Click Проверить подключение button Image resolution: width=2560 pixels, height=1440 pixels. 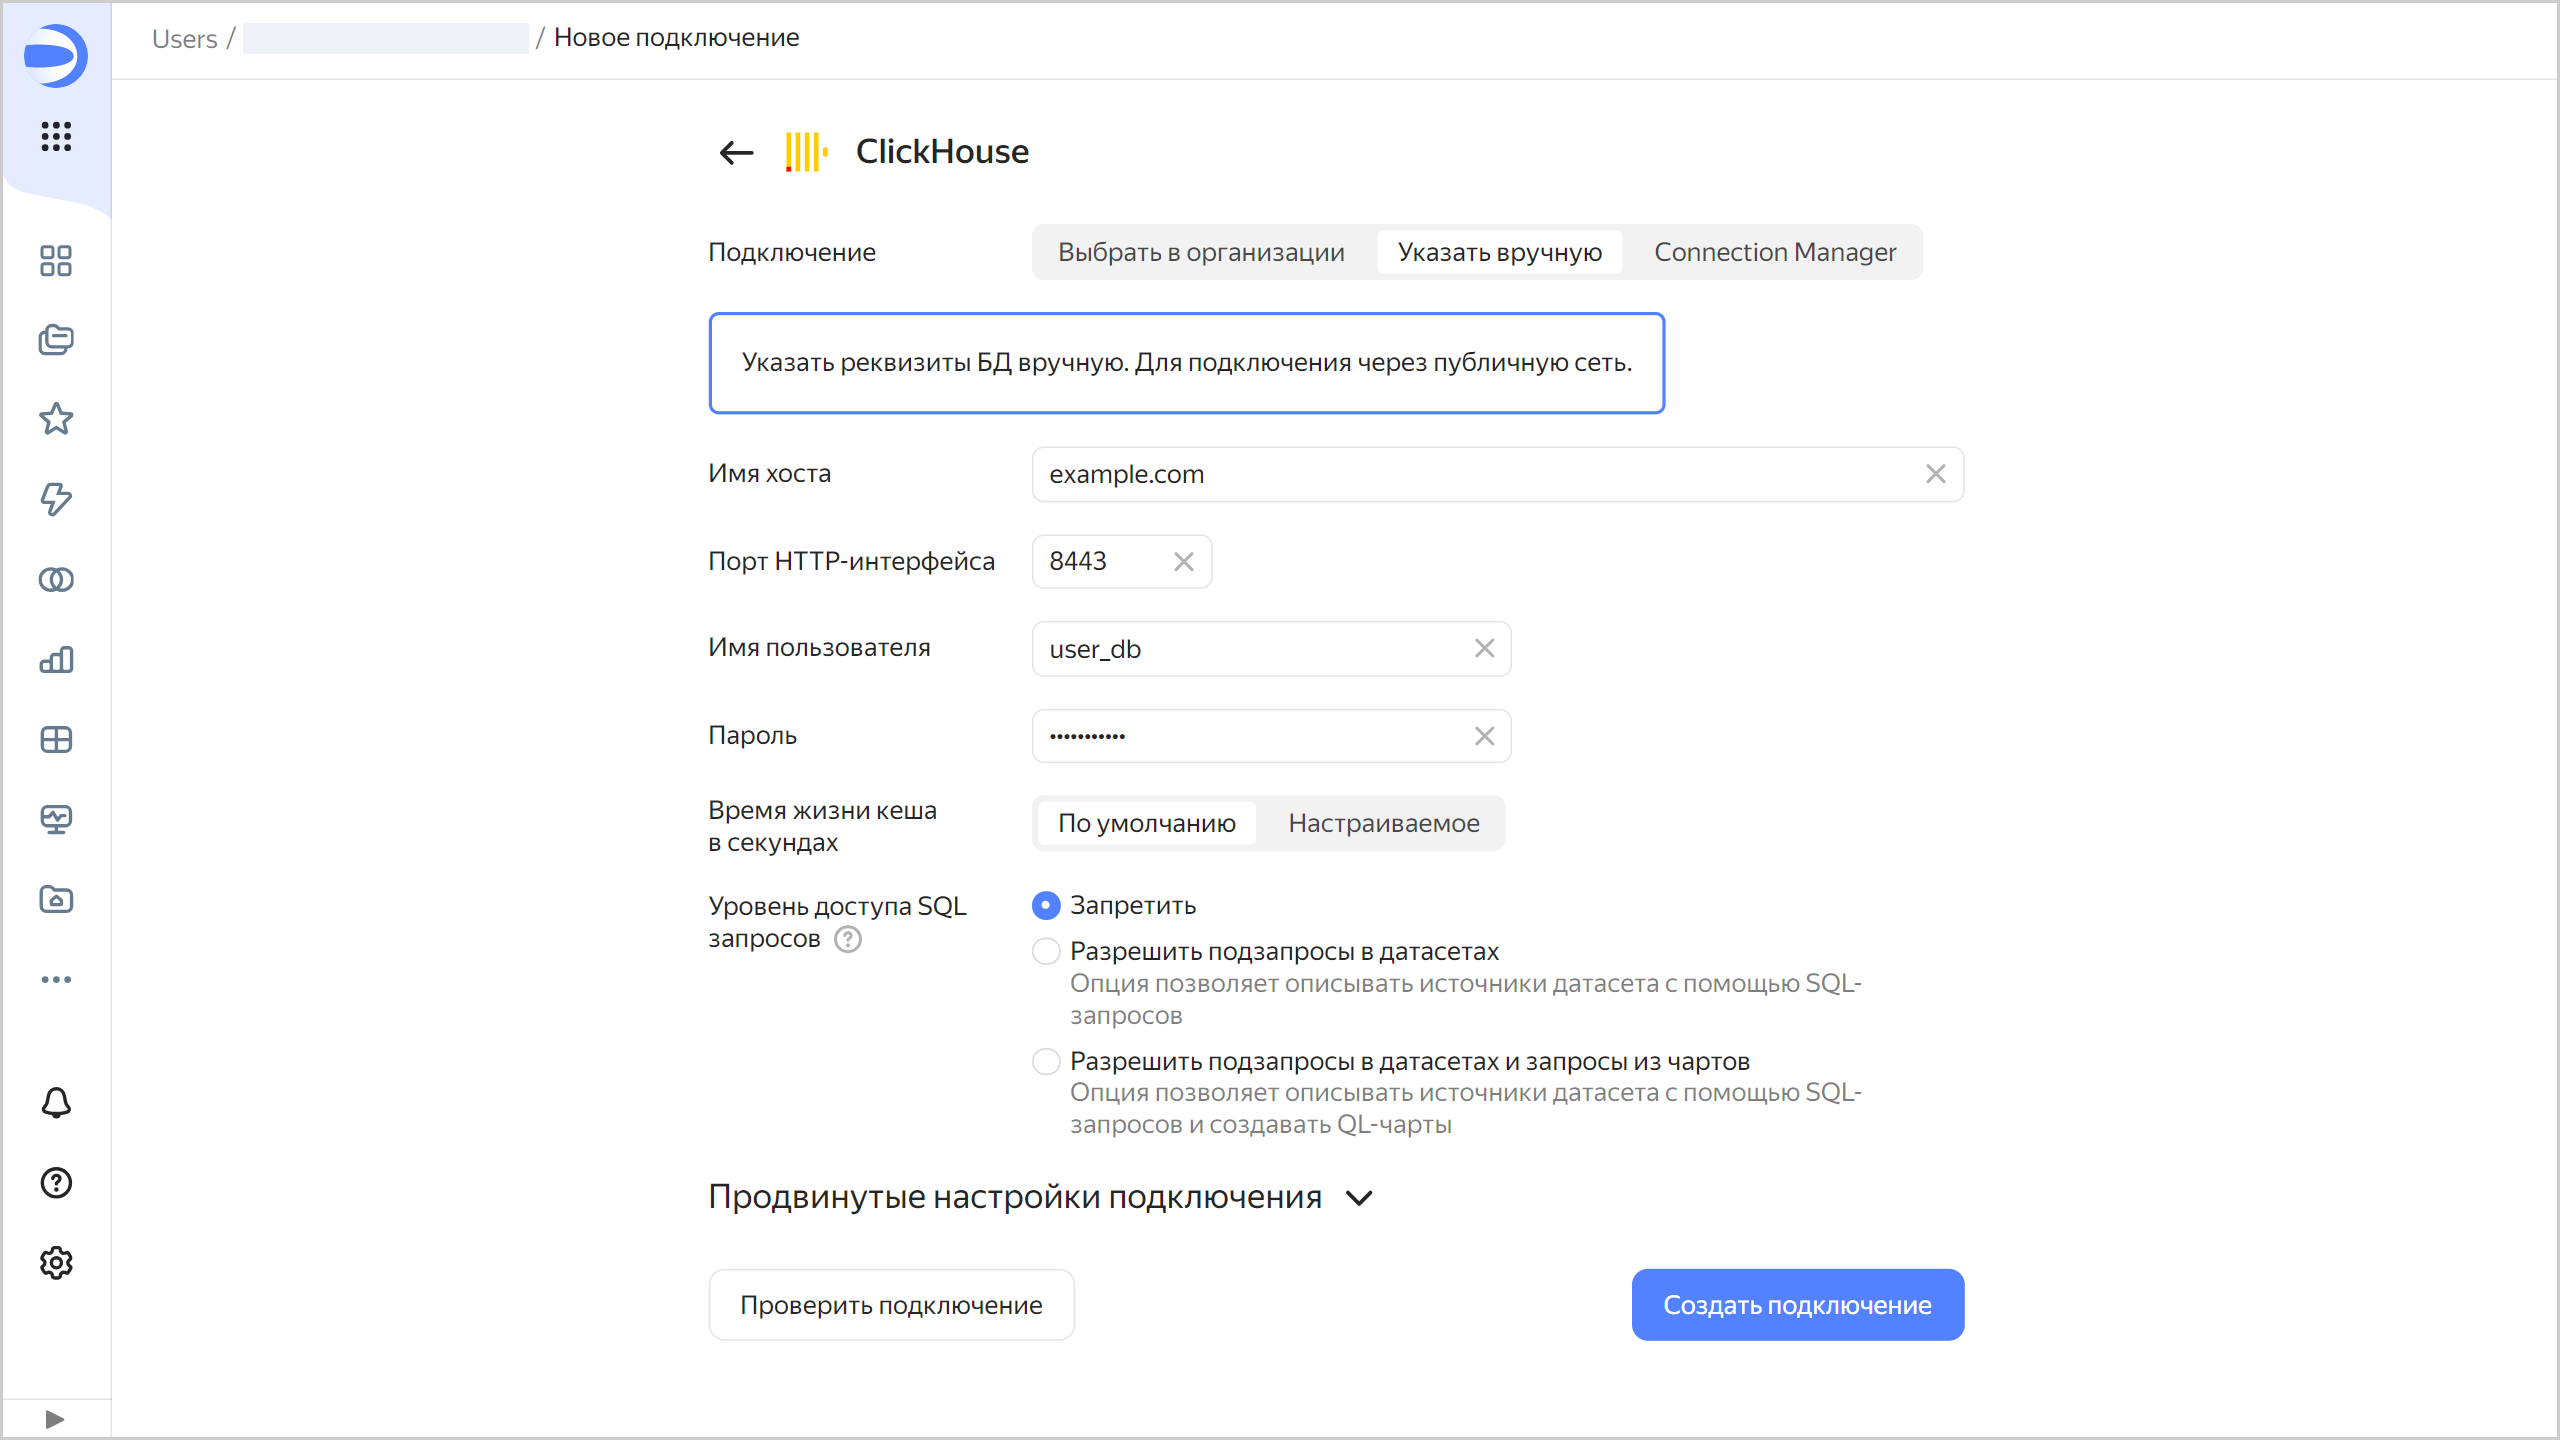point(891,1305)
